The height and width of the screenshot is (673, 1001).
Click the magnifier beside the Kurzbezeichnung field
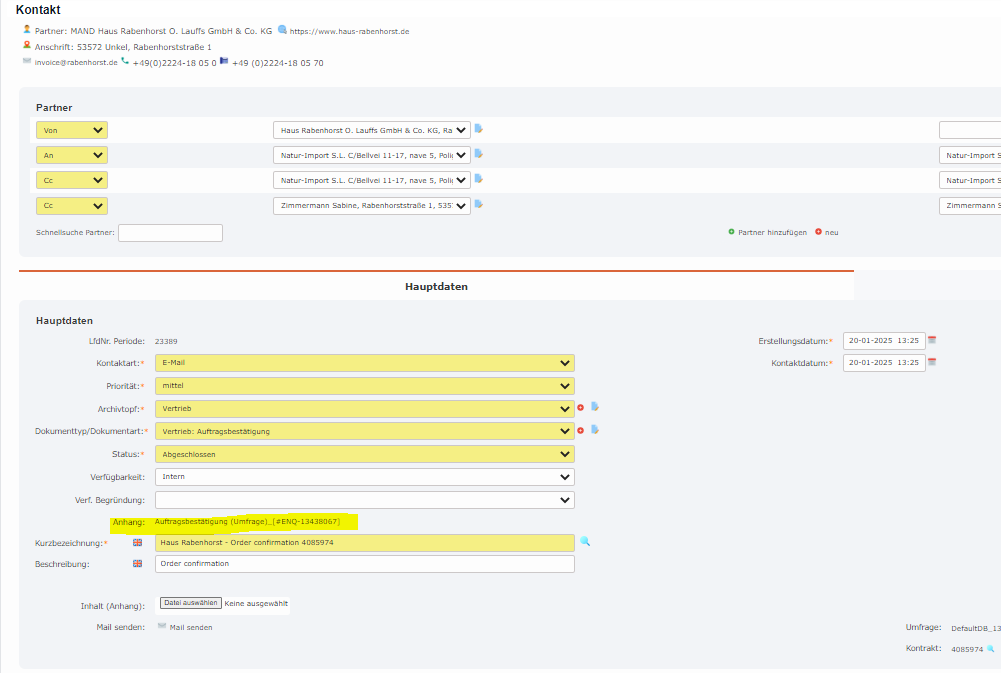(585, 541)
